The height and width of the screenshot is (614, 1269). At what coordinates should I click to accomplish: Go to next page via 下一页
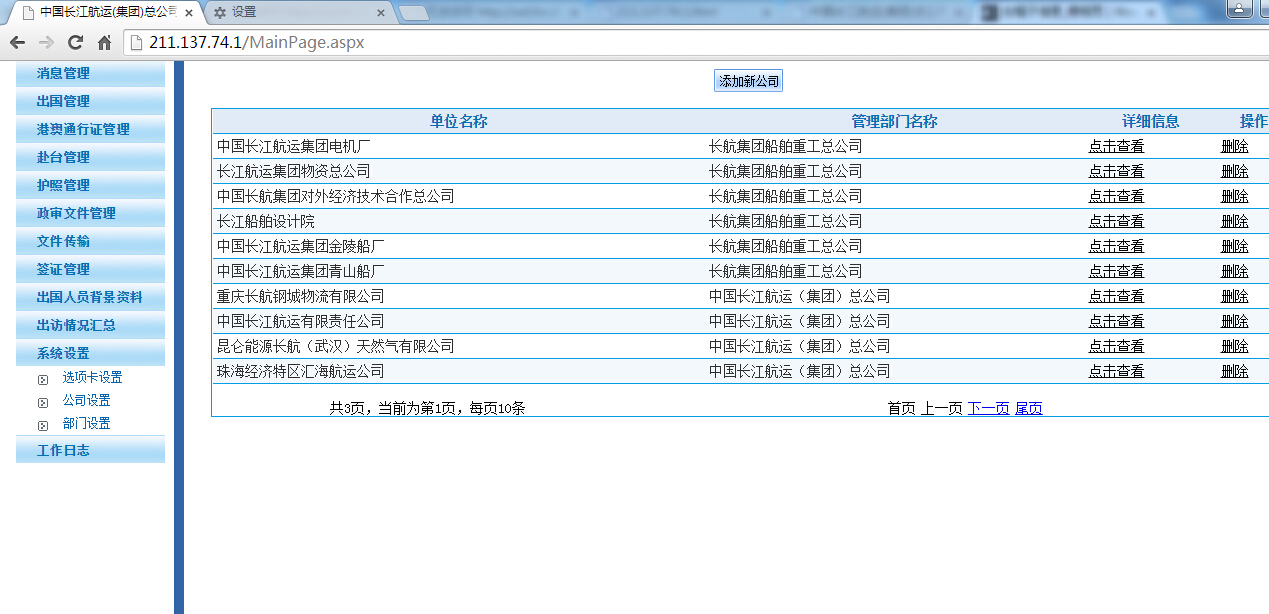coord(988,408)
